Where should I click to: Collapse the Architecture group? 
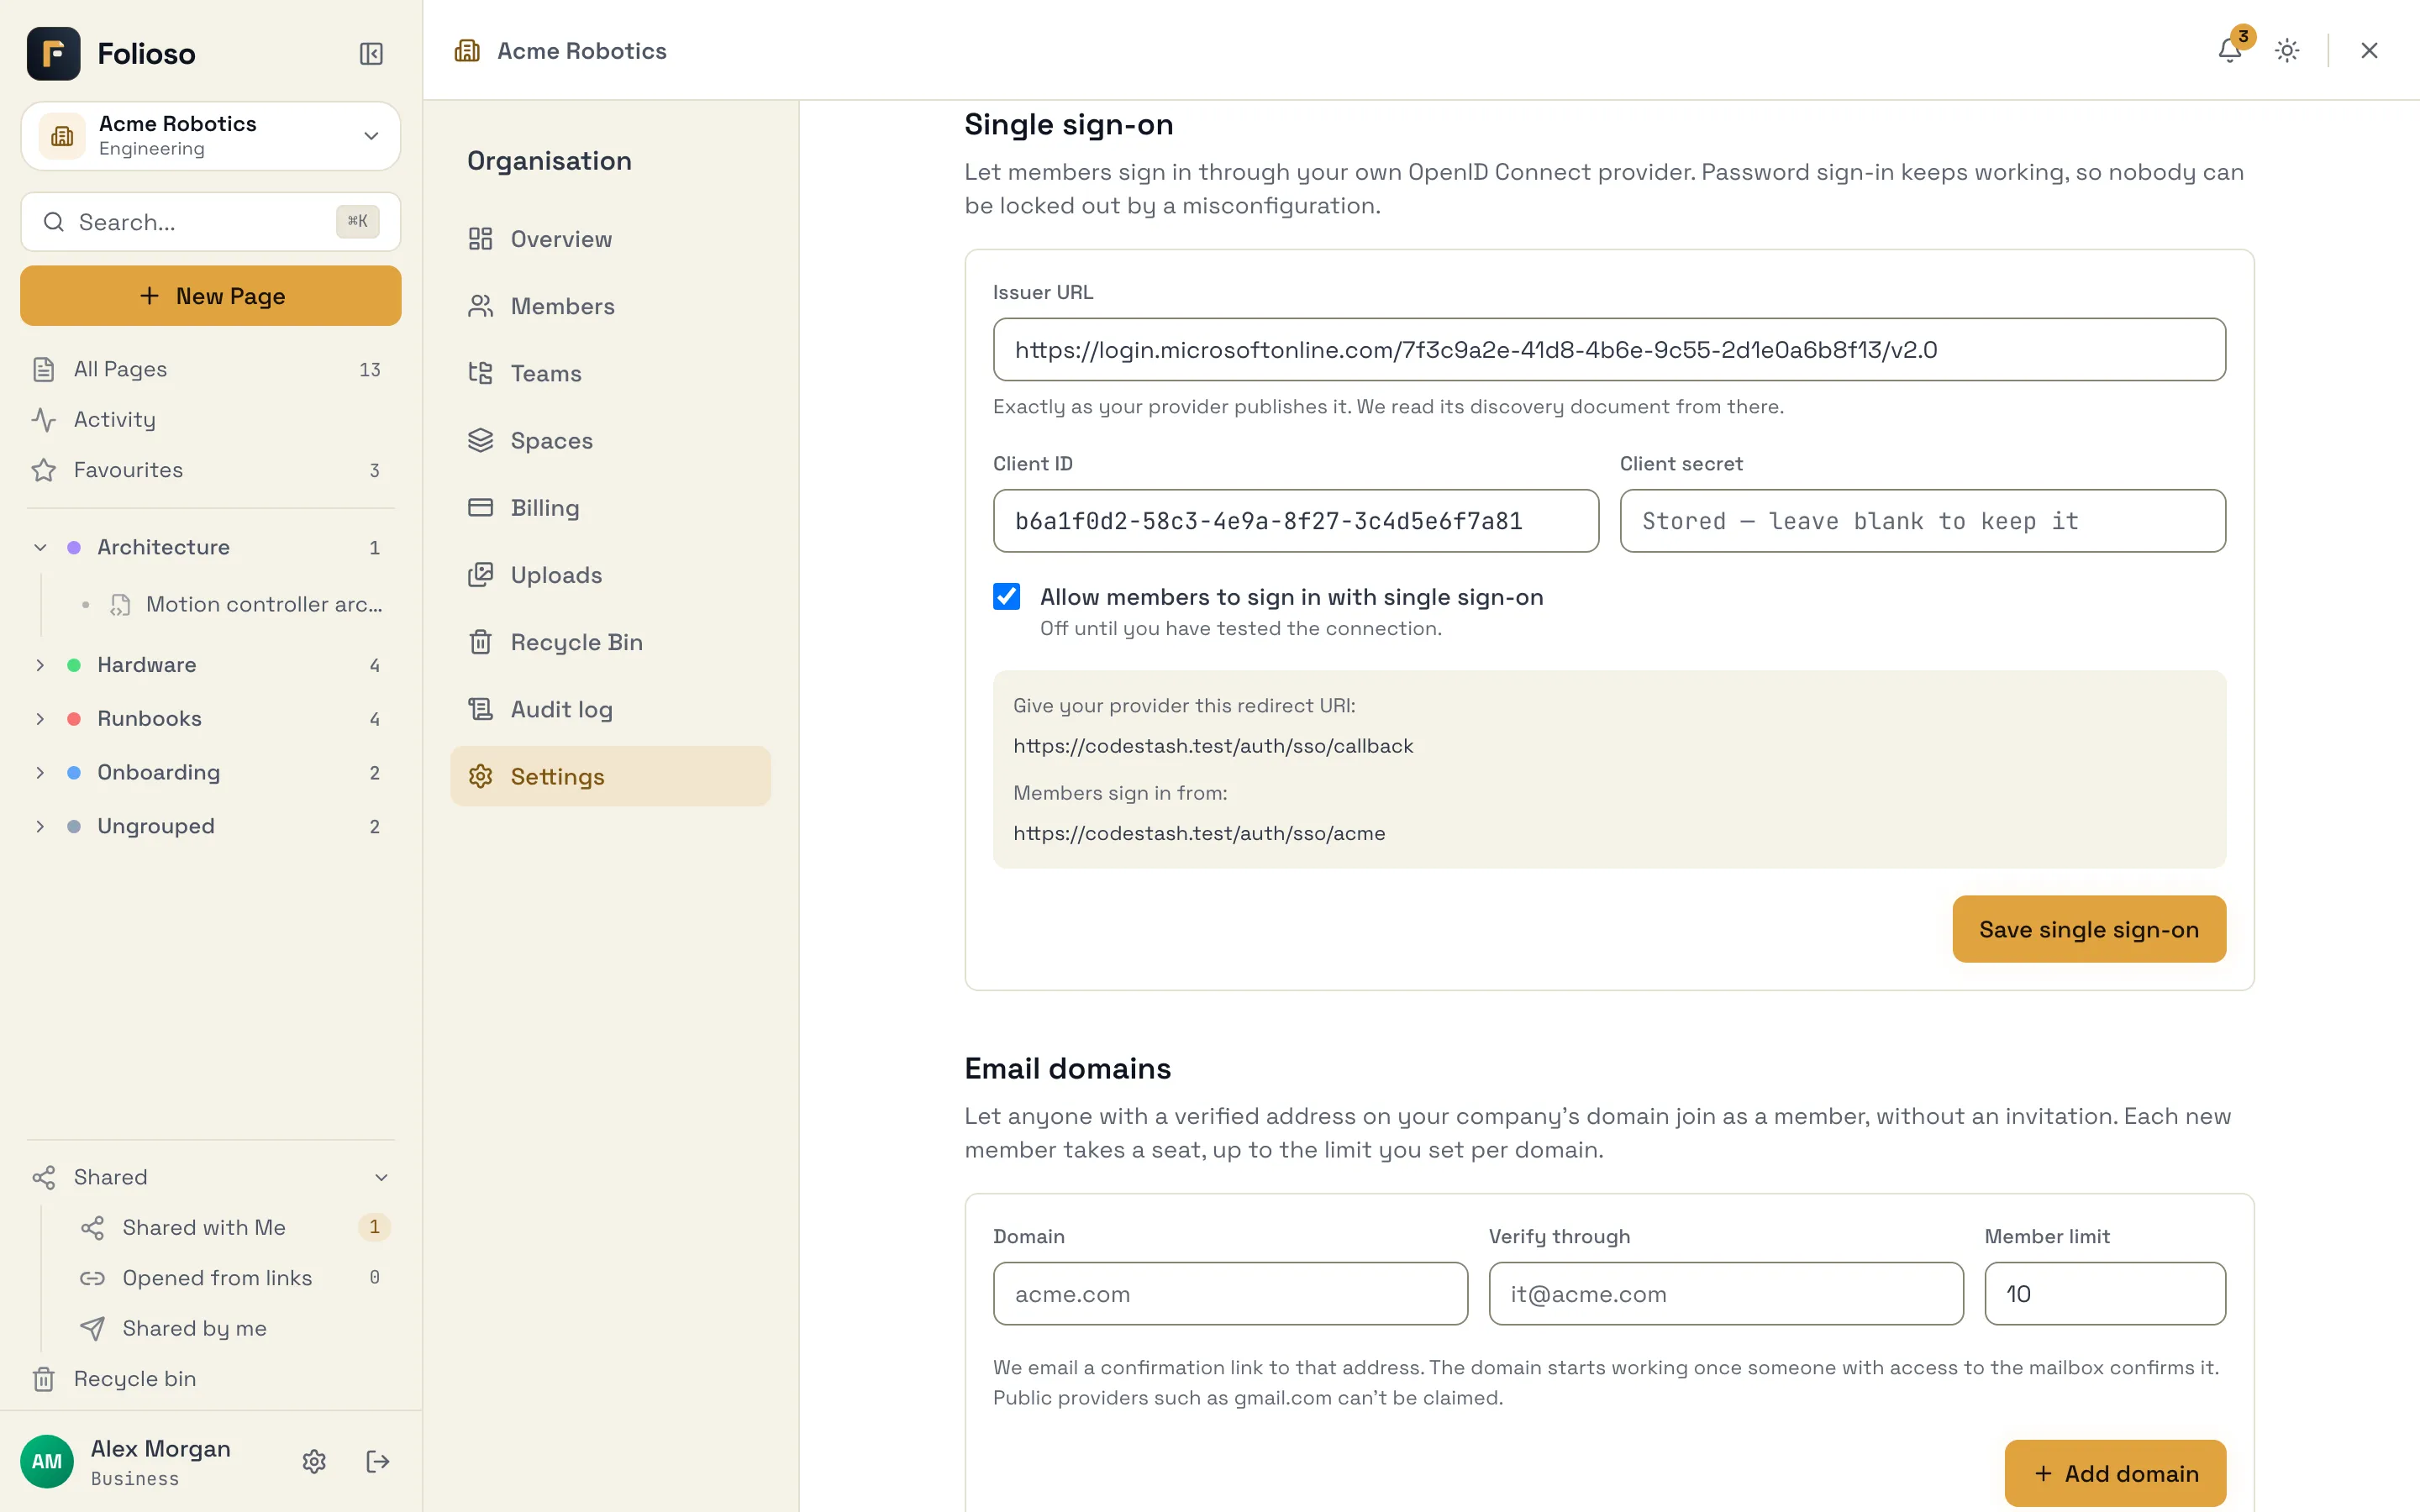(x=40, y=547)
